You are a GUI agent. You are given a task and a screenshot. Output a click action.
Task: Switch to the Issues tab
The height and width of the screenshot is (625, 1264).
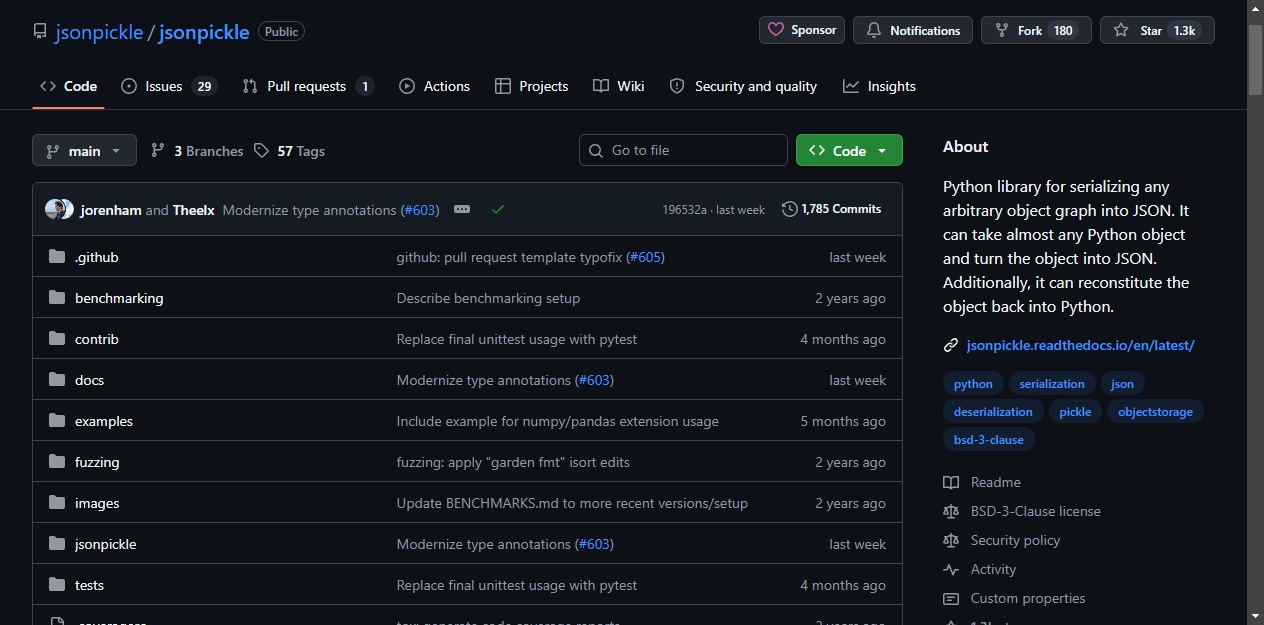[168, 86]
